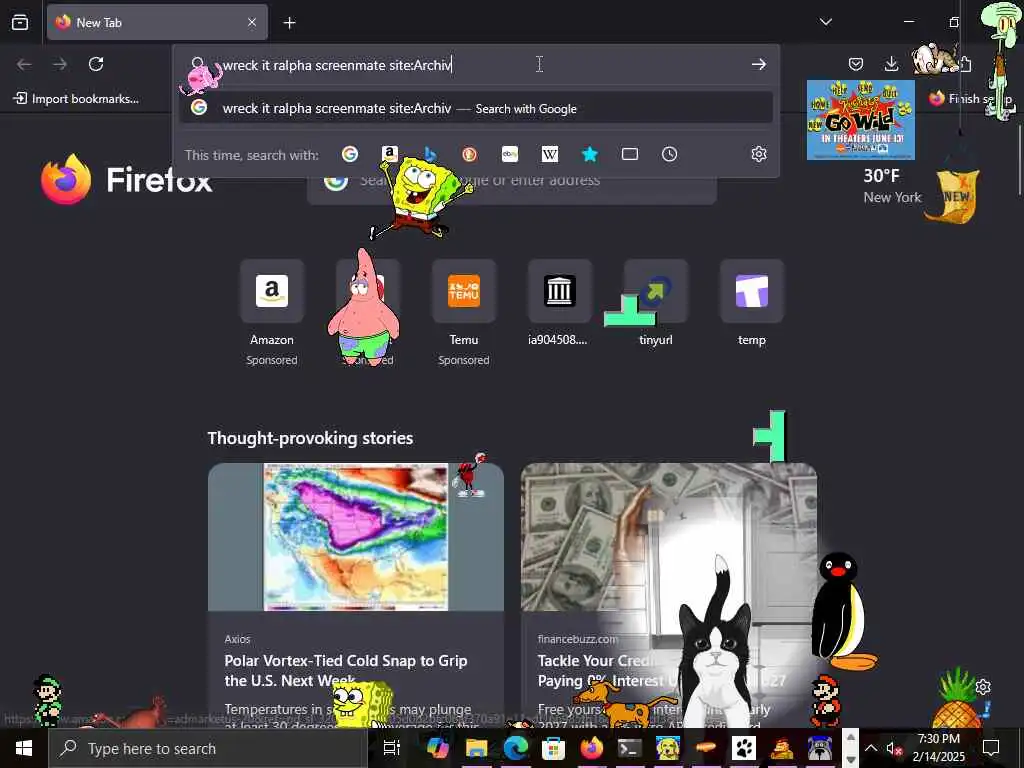Close the New Tab tab
The height and width of the screenshot is (768, 1024).
pyautogui.click(x=252, y=22)
